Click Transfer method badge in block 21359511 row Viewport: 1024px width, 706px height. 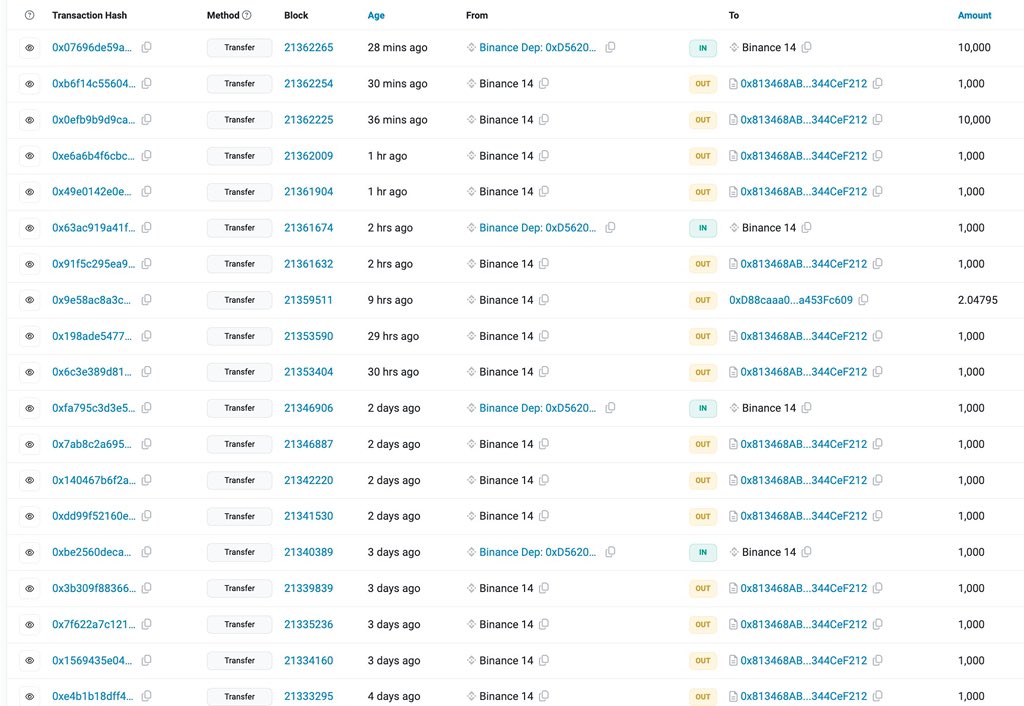[240, 300]
